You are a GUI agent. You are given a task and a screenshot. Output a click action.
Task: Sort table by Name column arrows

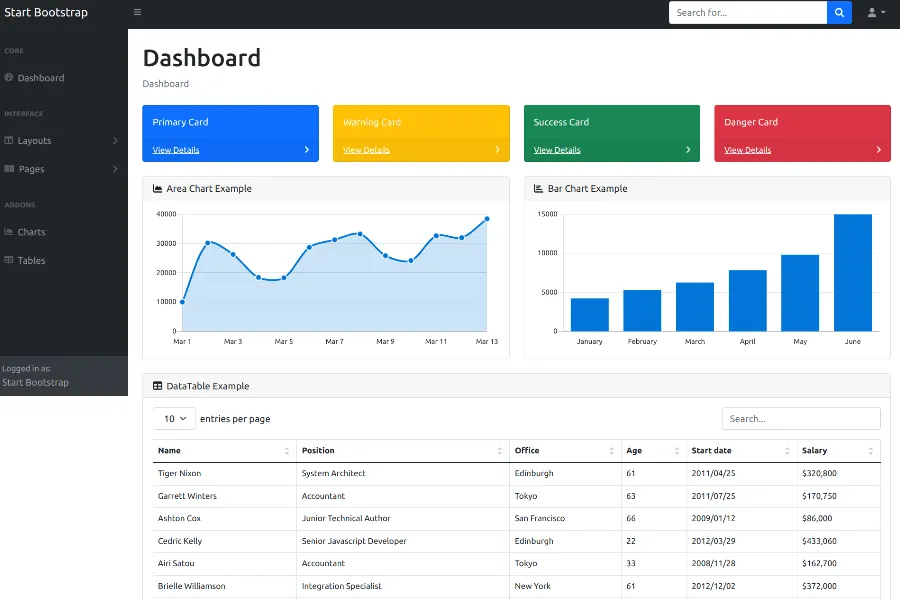(x=287, y=451)
